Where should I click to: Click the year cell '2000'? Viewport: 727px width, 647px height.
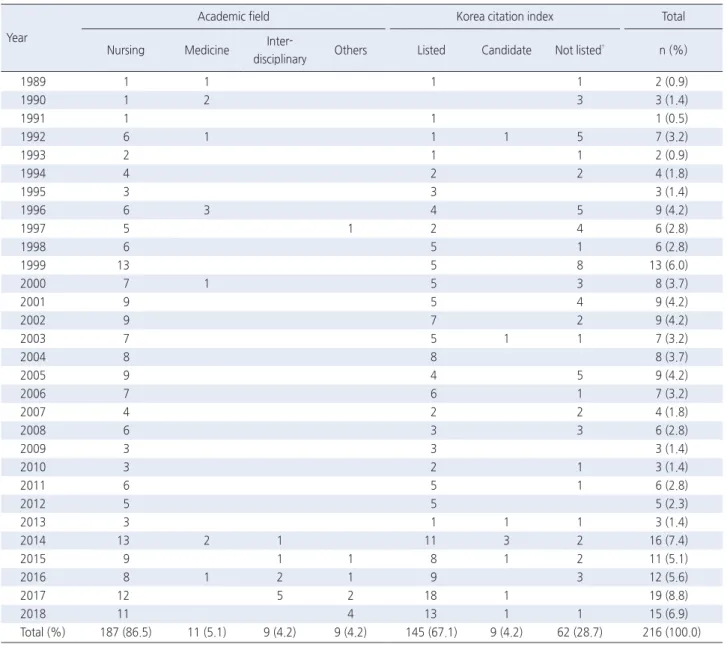[33, 283]
